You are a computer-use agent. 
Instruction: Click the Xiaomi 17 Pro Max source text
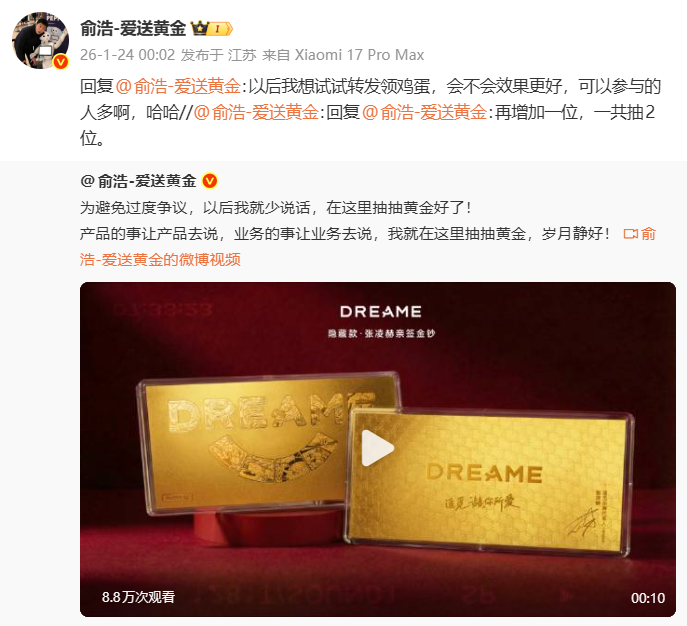point(359,55)
